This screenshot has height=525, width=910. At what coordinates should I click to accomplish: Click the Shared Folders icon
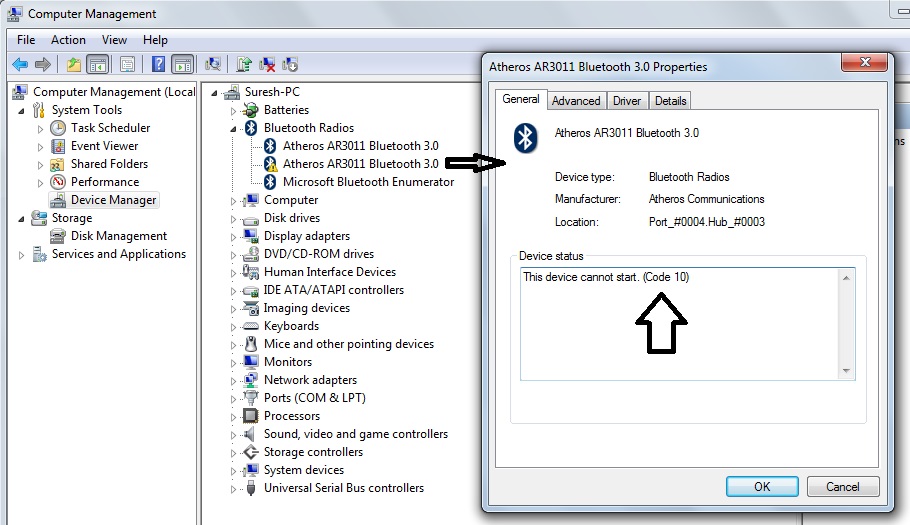[x=58, y=164]
